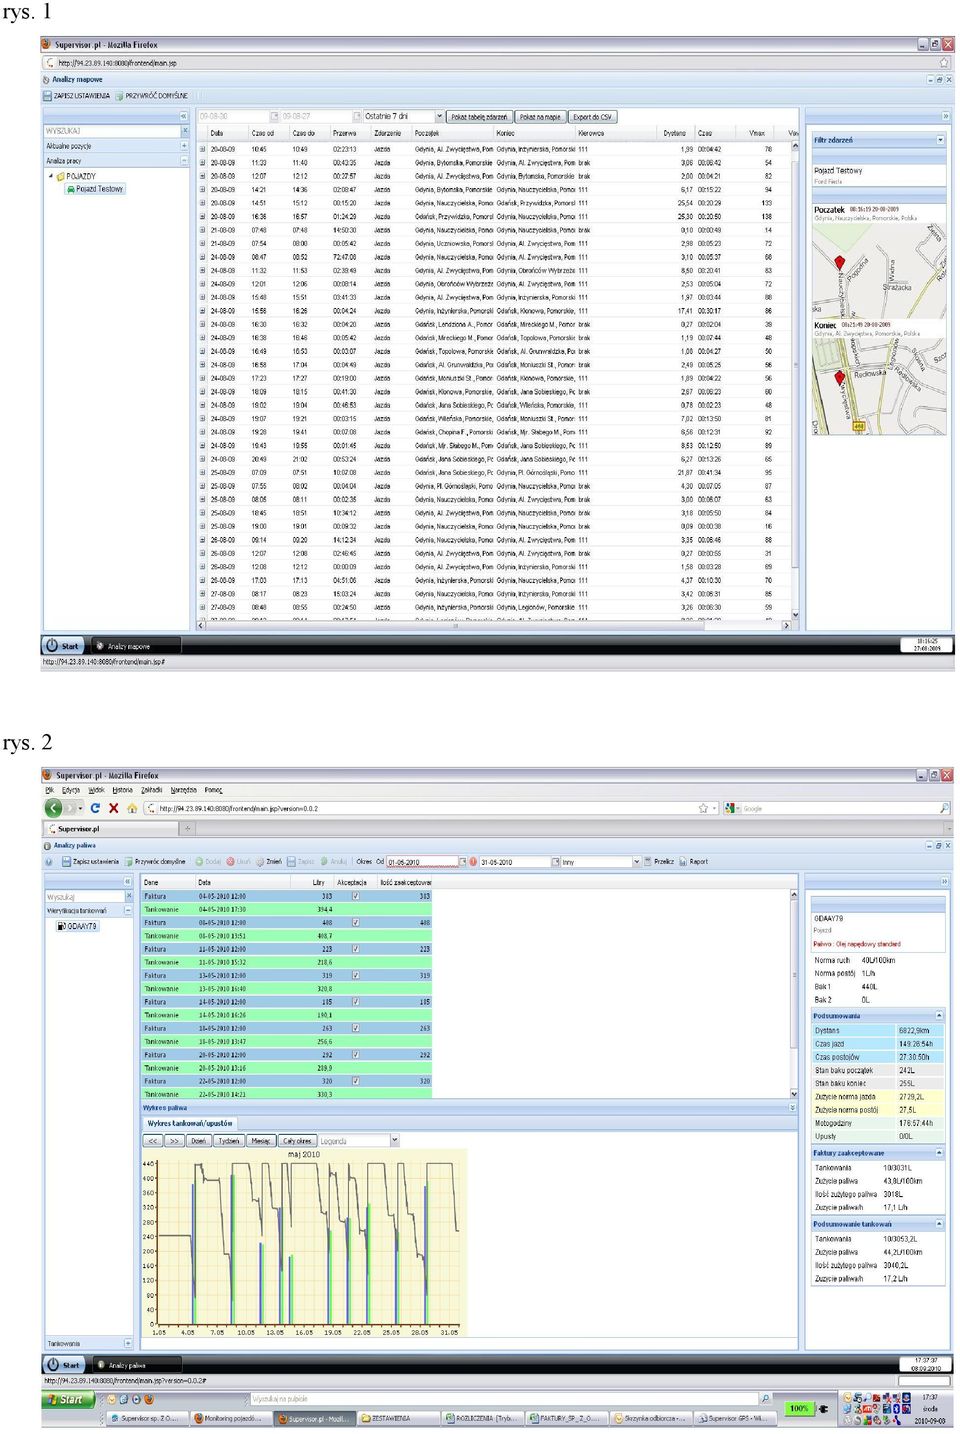Toggle Akceptacja checkbox for Faktura 22-05-2010
The height and width of the screenshot is (1434, 960).
[x=356, y=1081]
